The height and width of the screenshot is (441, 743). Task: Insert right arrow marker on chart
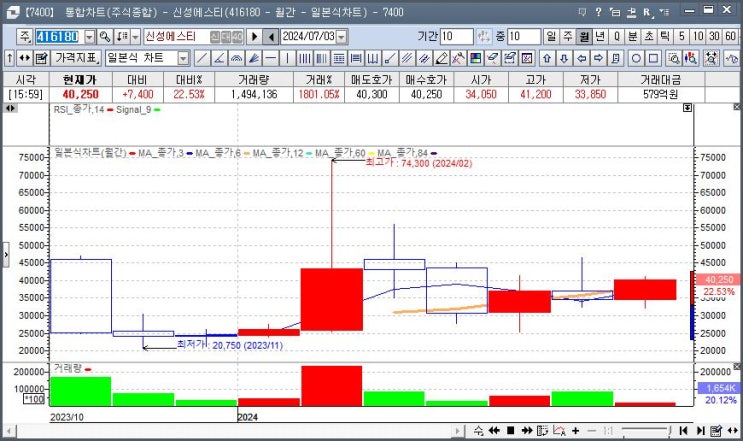point(598,58)
